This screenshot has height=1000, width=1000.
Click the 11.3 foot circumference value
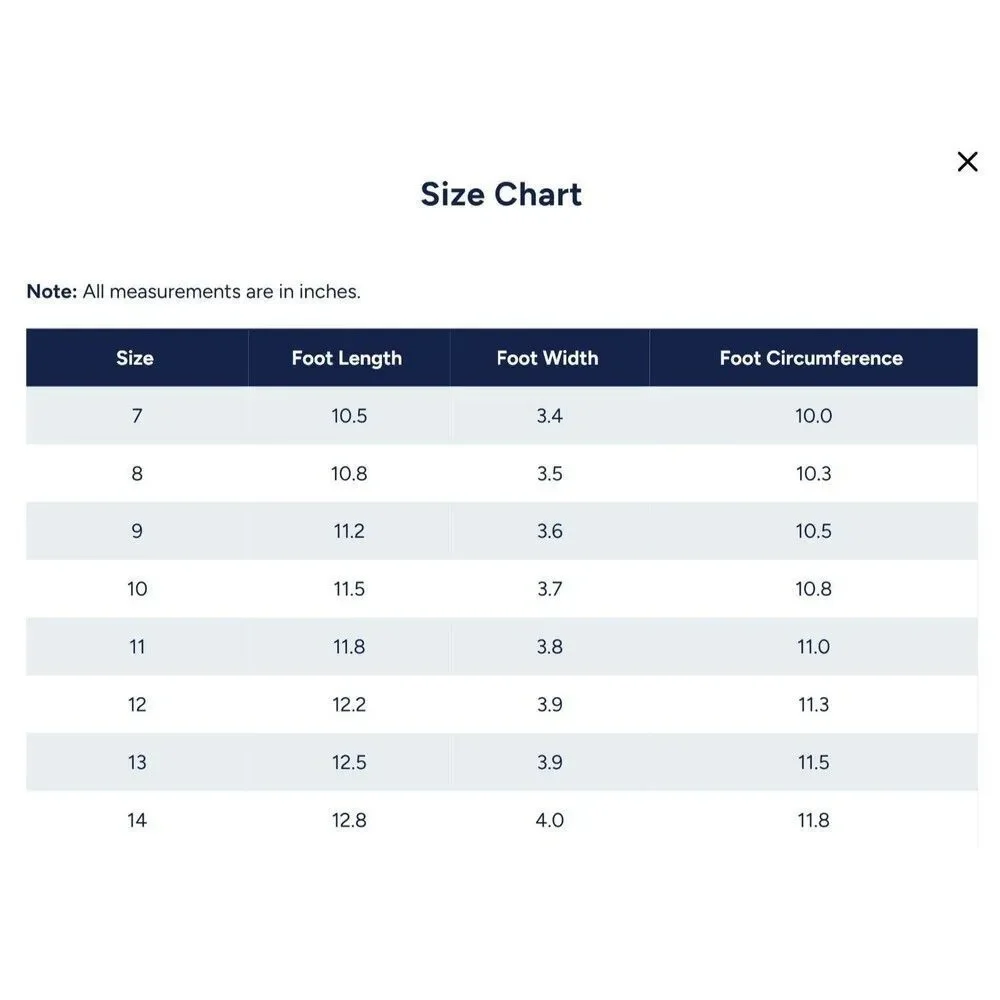coord(813,705)
